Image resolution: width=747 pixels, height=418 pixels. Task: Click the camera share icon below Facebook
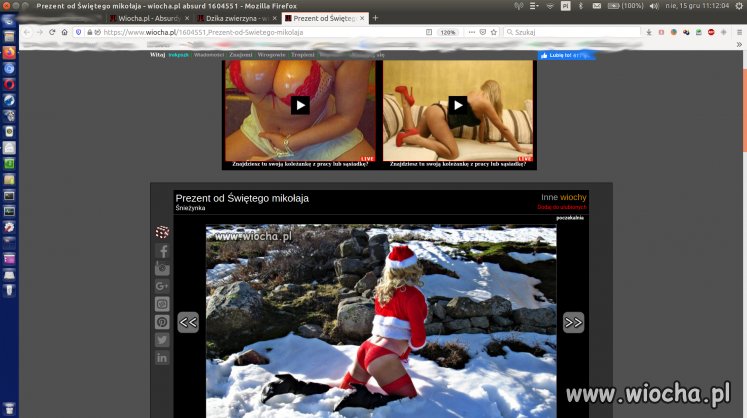click(162, 268)
